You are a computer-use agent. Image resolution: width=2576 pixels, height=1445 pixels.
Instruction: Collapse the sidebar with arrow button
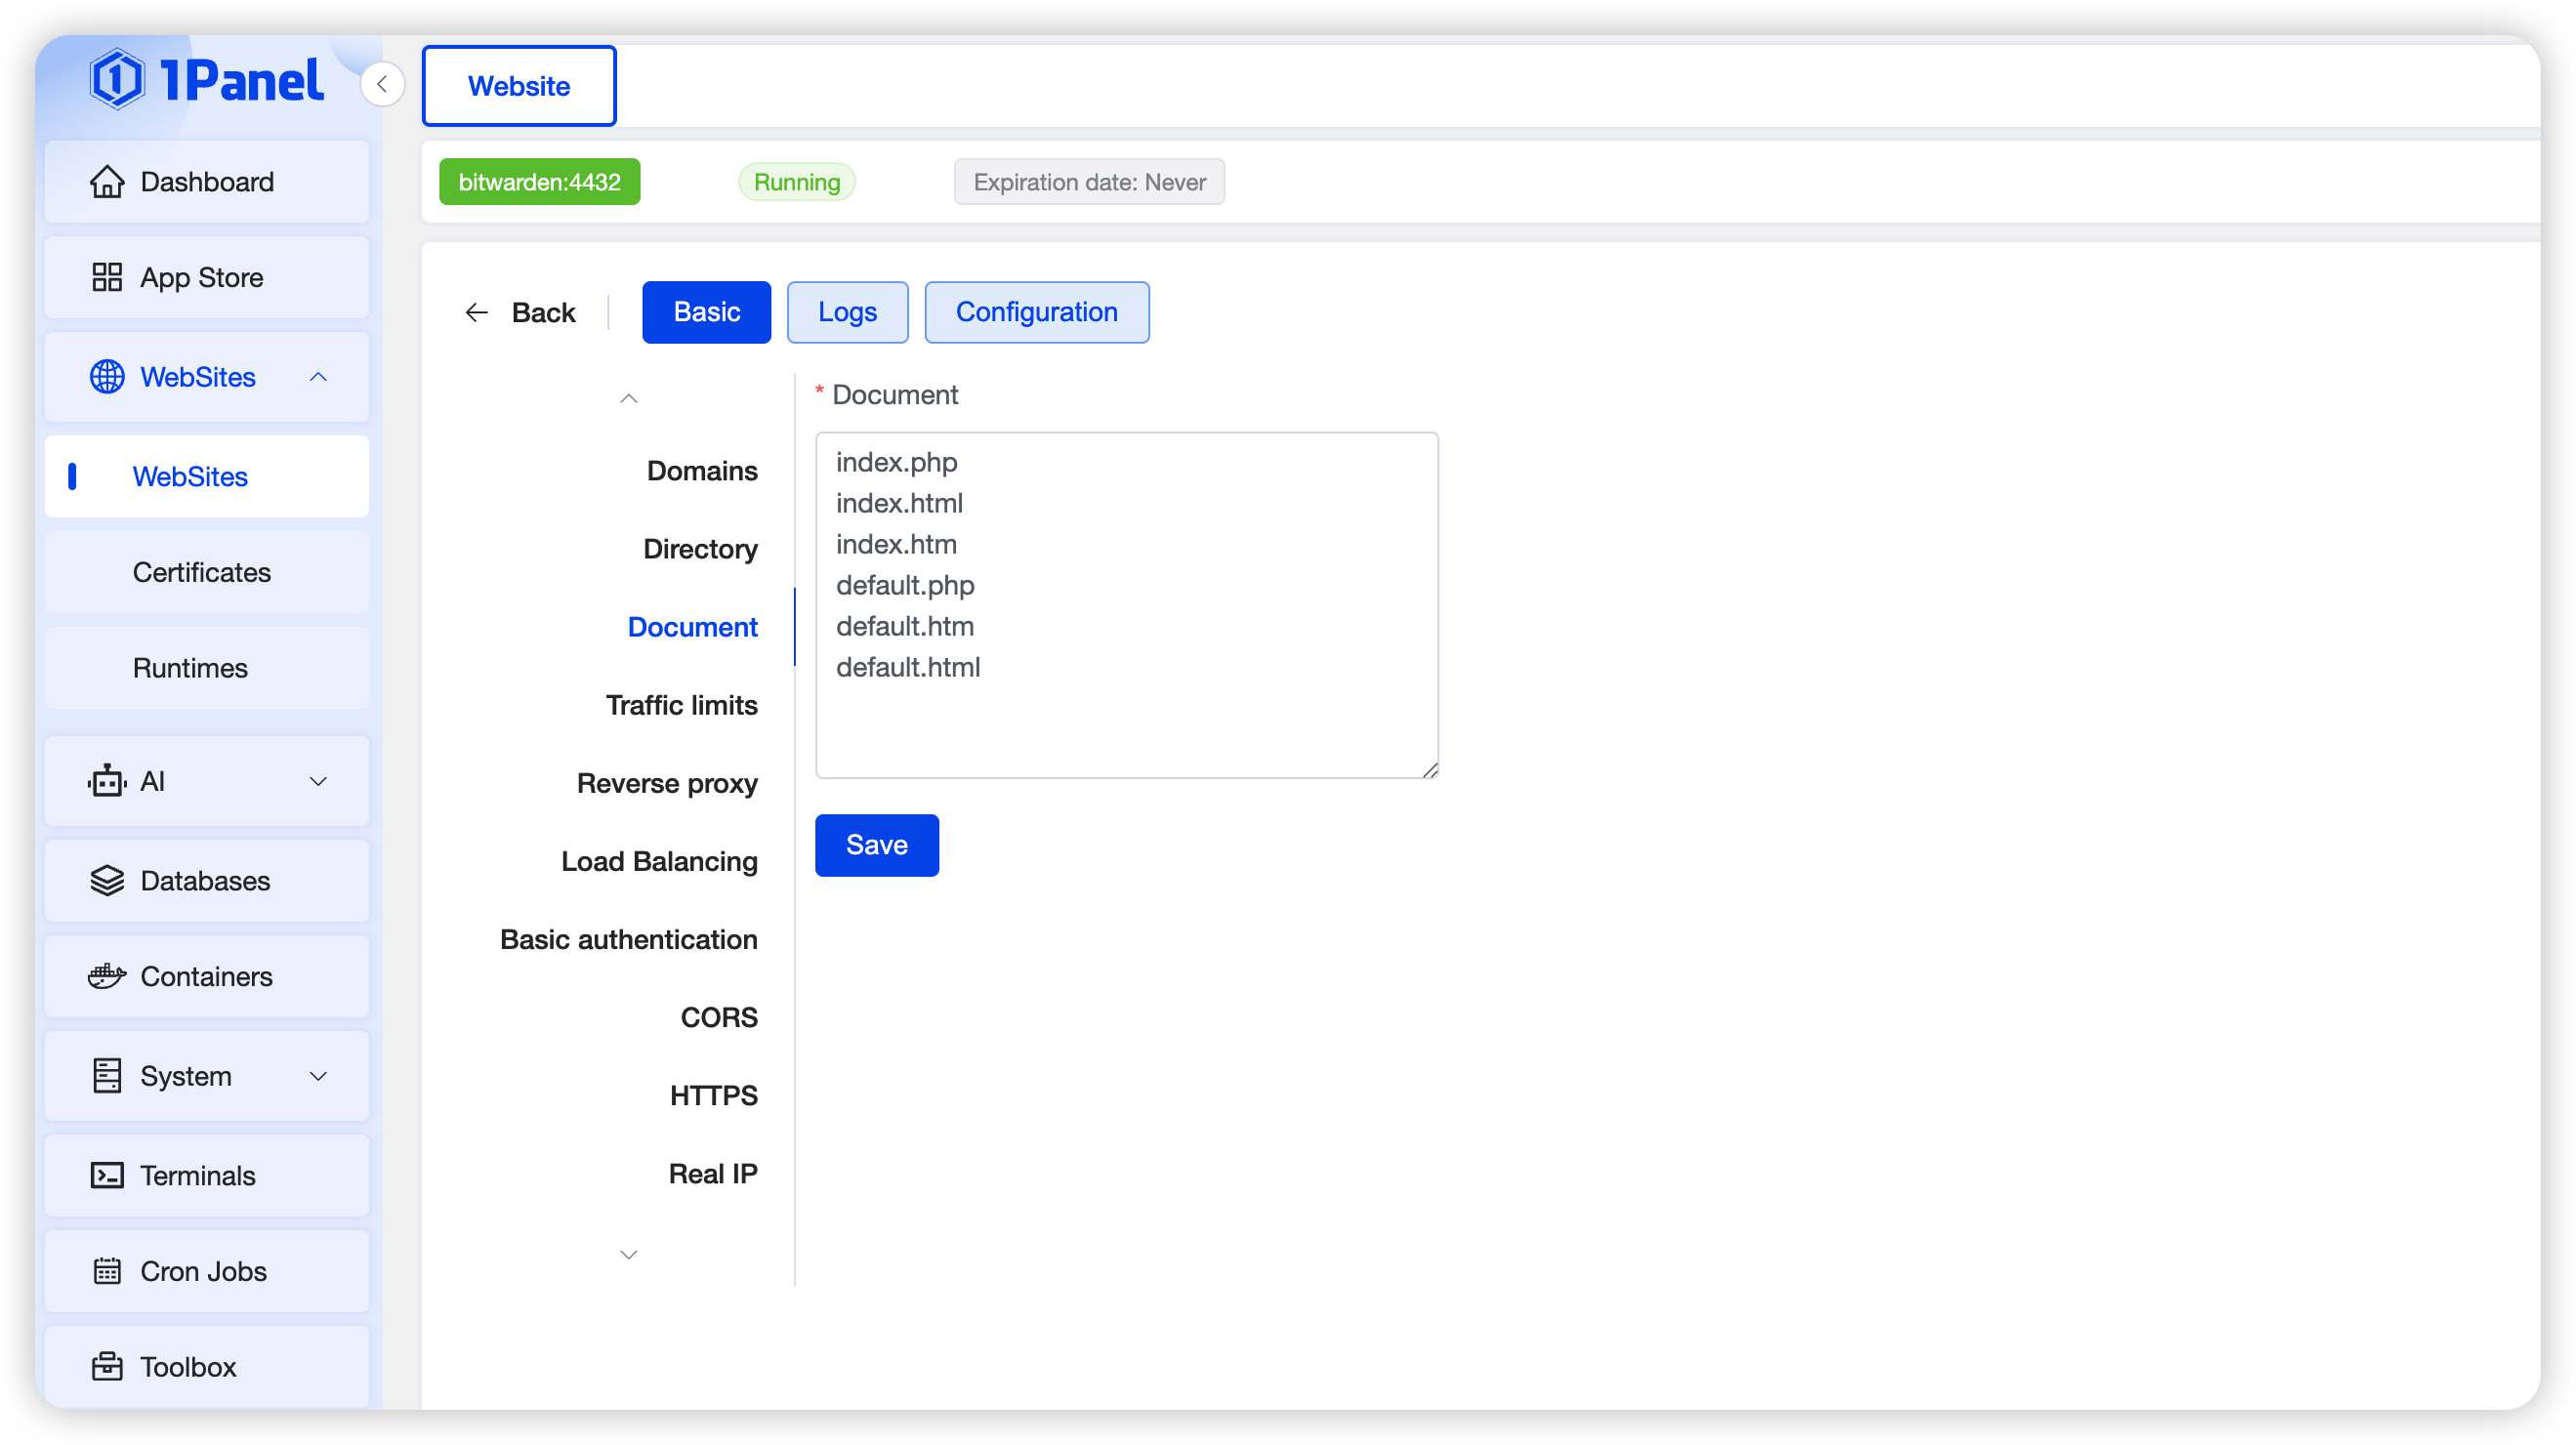click(382, 84)
